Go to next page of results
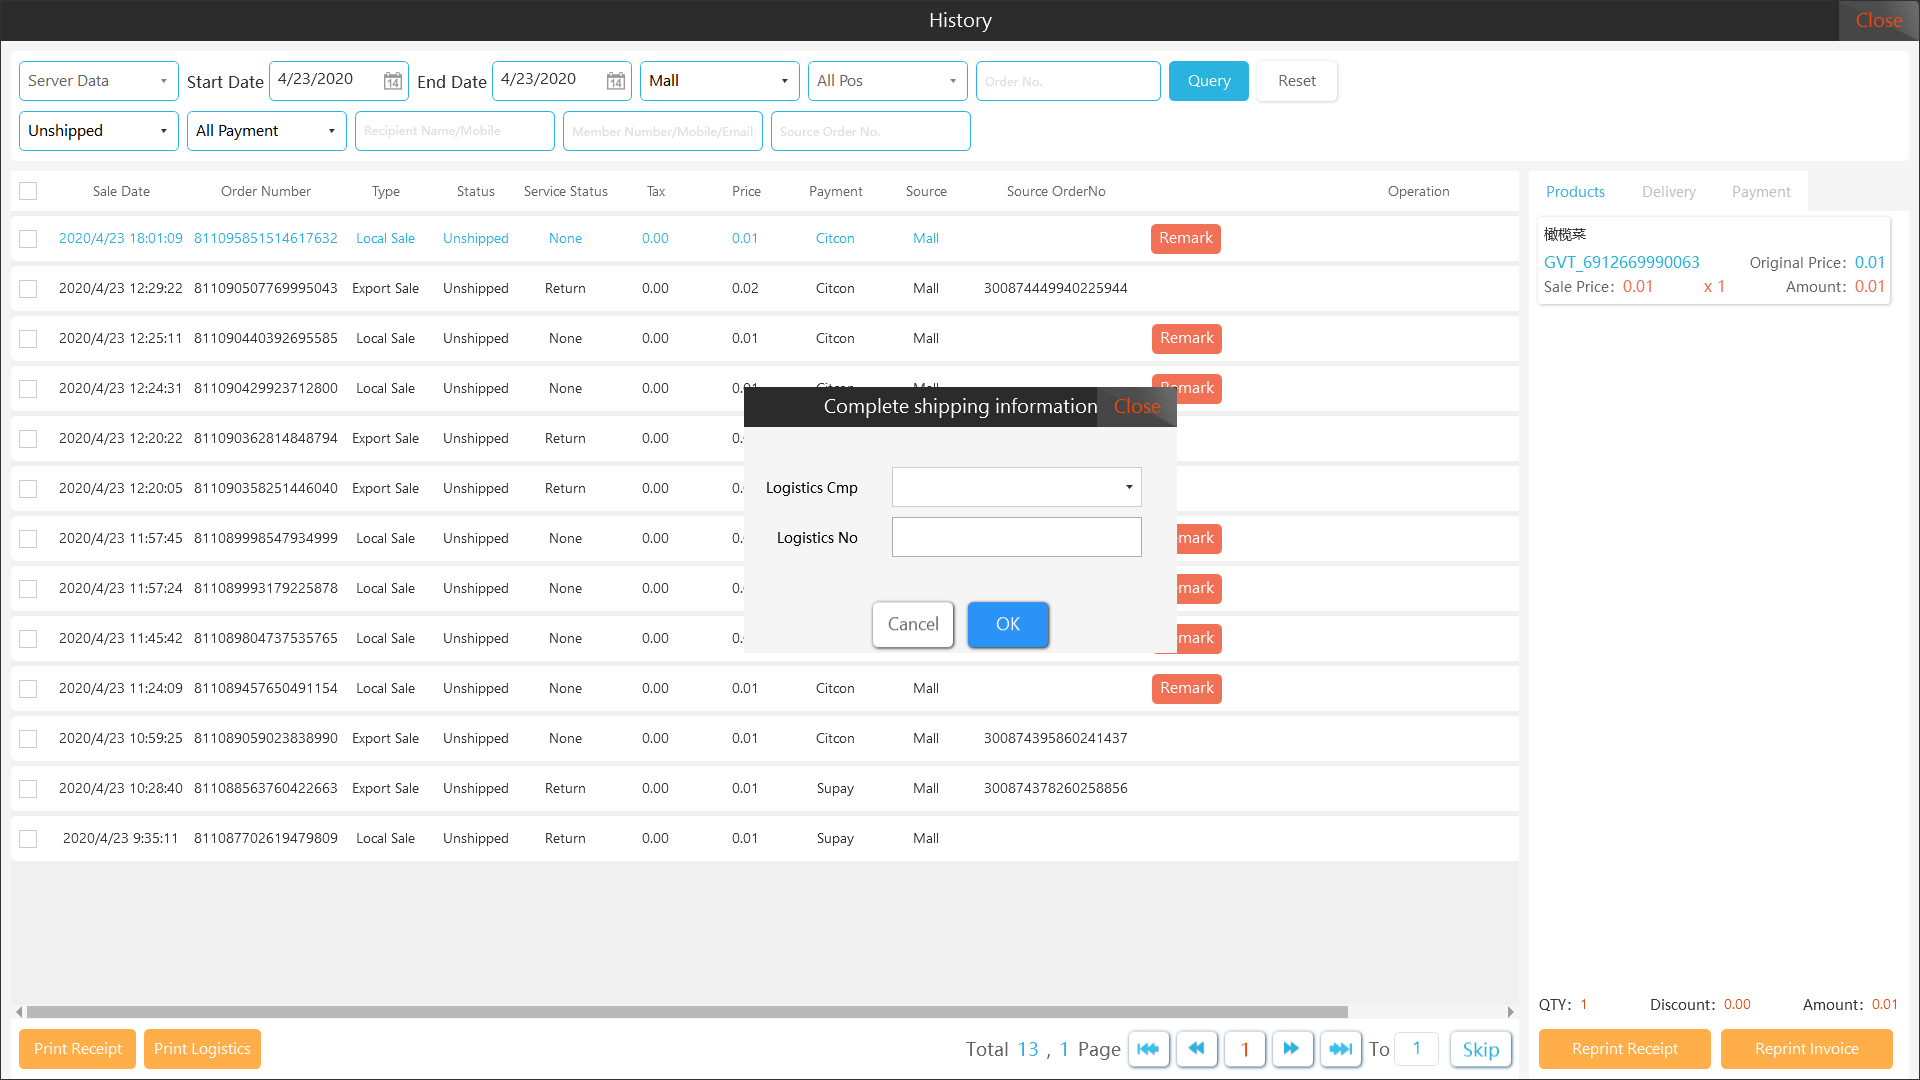Image resolution: width=1920 pixels, height=1080 pixels. click(x=1291, y=1049)
